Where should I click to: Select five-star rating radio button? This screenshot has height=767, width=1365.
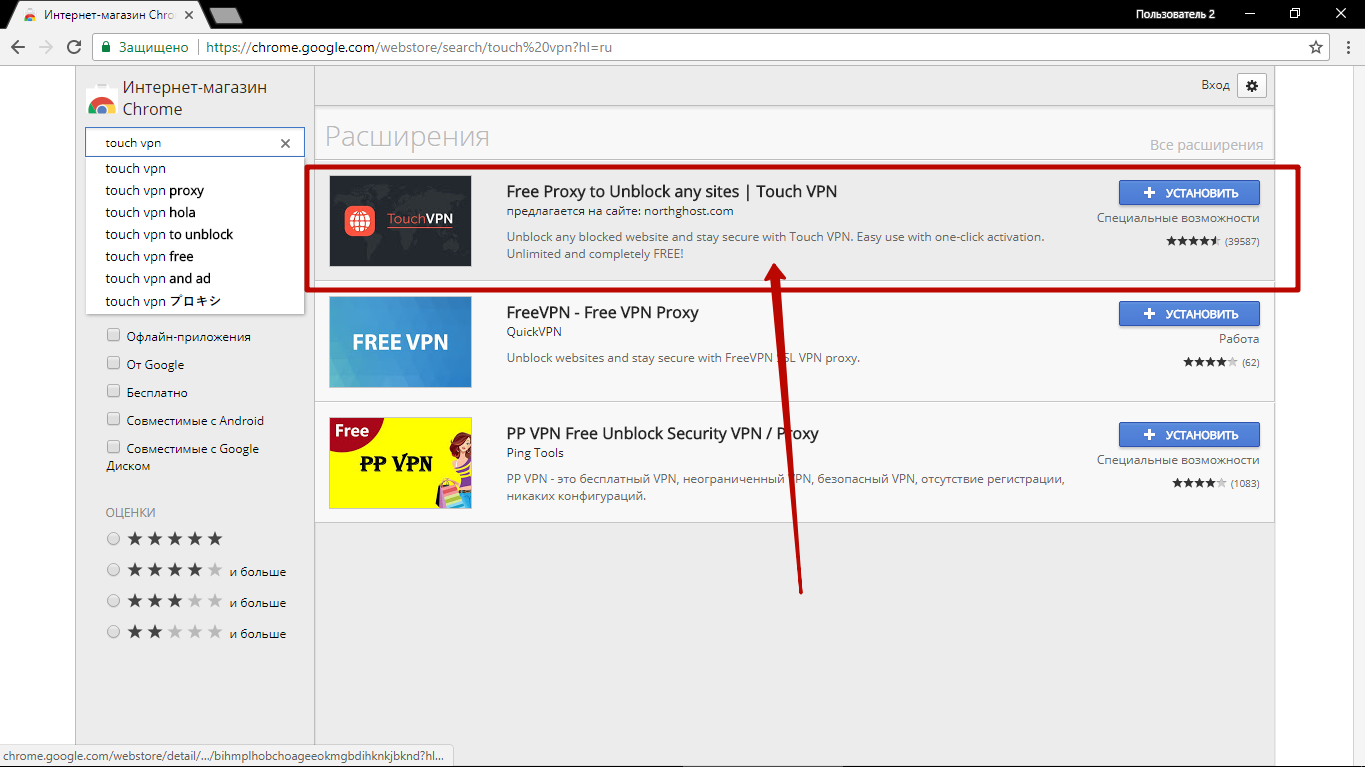[x=113, y=539]
